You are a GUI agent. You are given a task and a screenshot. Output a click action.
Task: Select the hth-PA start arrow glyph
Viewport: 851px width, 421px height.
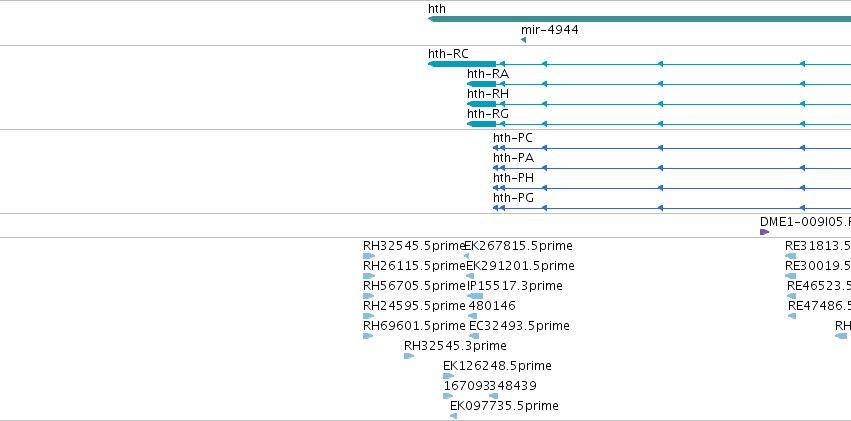[496, 168]
